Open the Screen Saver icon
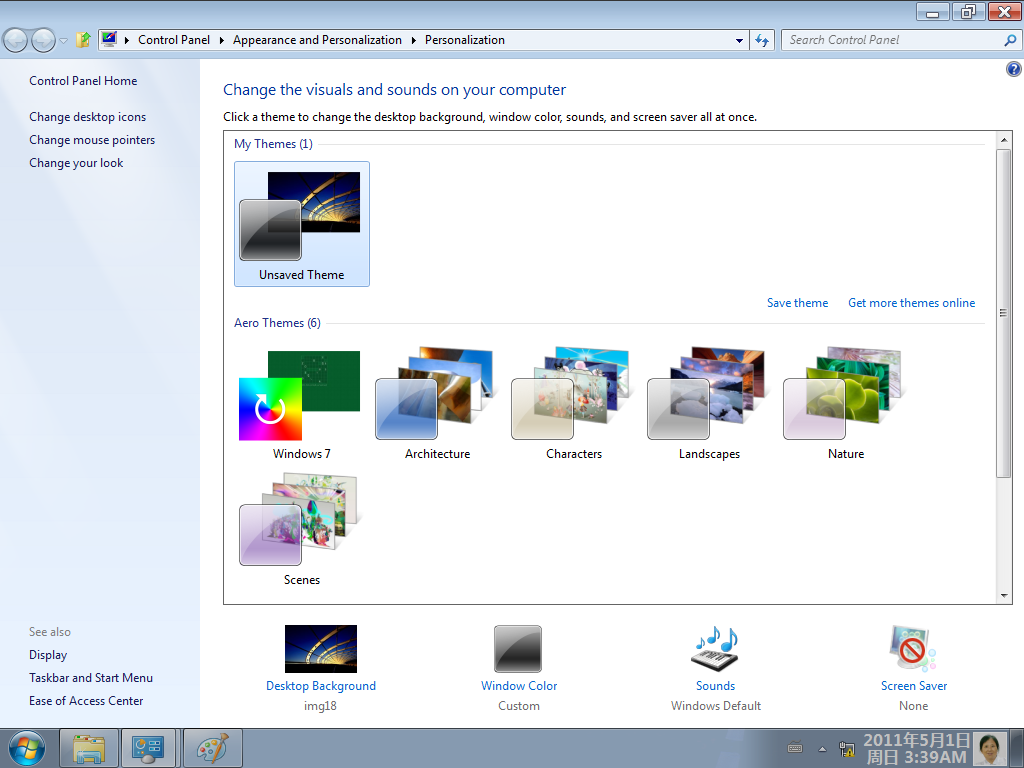 [x=913, y=648]
